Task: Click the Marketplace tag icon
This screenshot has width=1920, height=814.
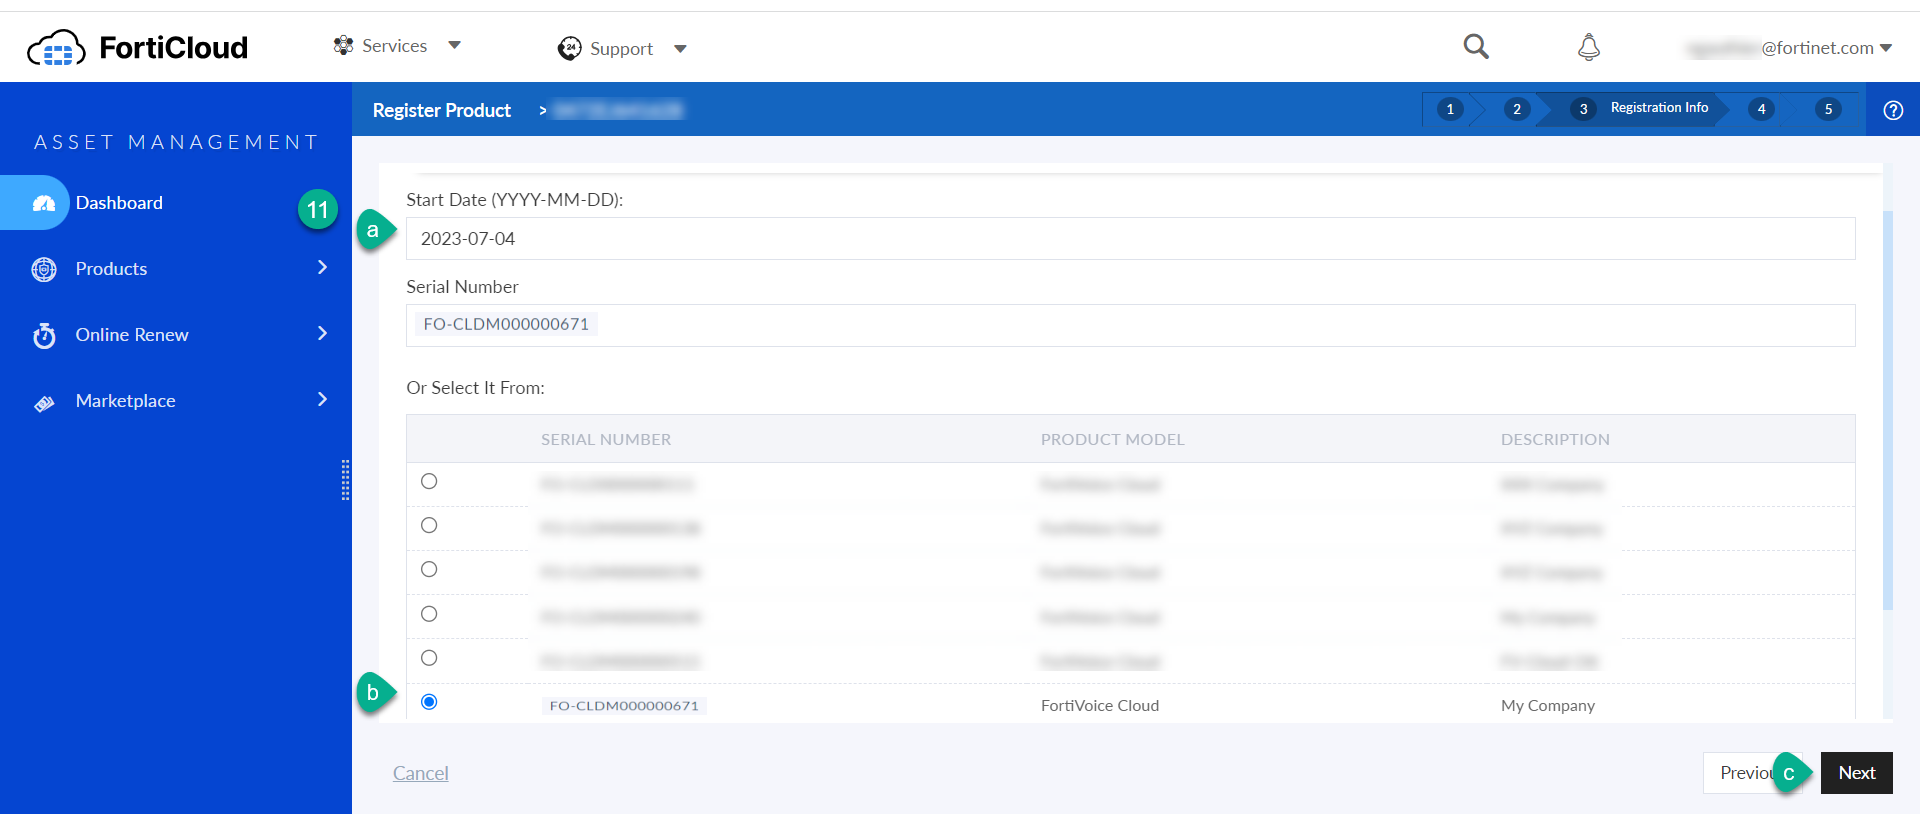Action: pyautogui.click(x=44, y=402)
